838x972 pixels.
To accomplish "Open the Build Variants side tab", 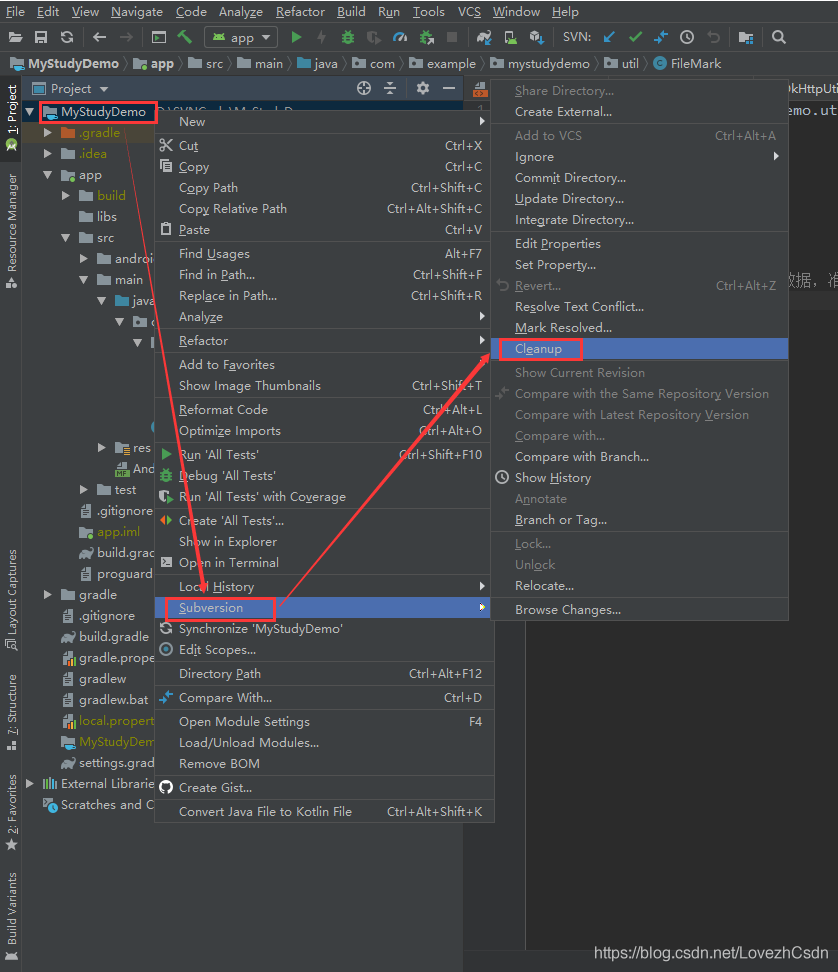I will pos(11,917).
